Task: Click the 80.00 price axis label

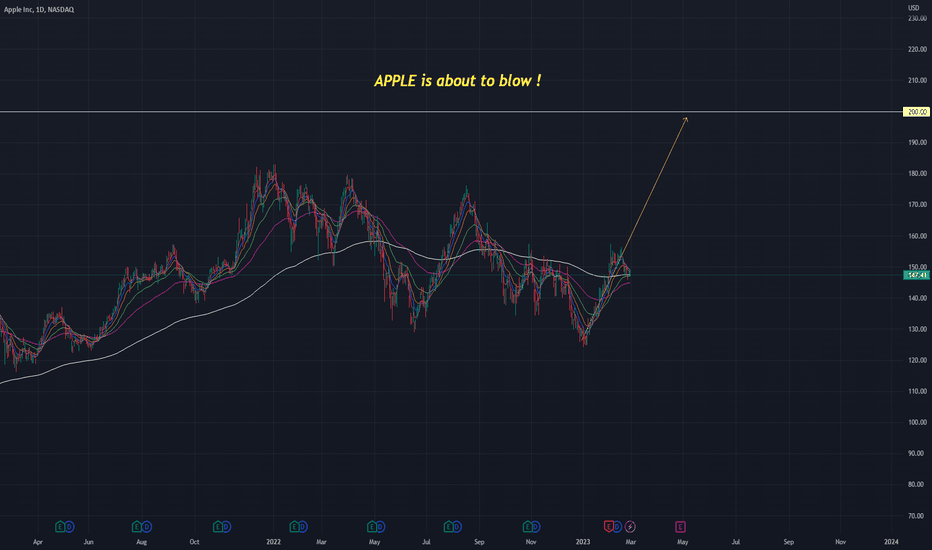Action: 918,485
